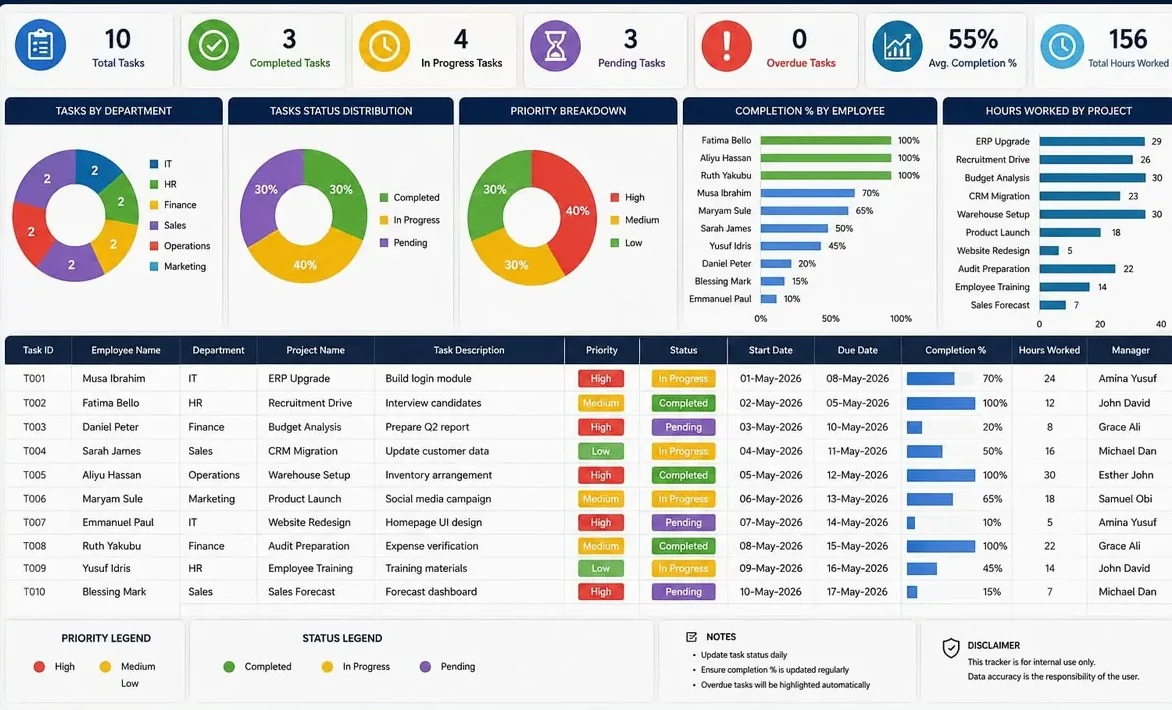Viewport: 1172px width, 710px height.
Task: Open the Avg. Completion chart icon
Action: (897, 46)
